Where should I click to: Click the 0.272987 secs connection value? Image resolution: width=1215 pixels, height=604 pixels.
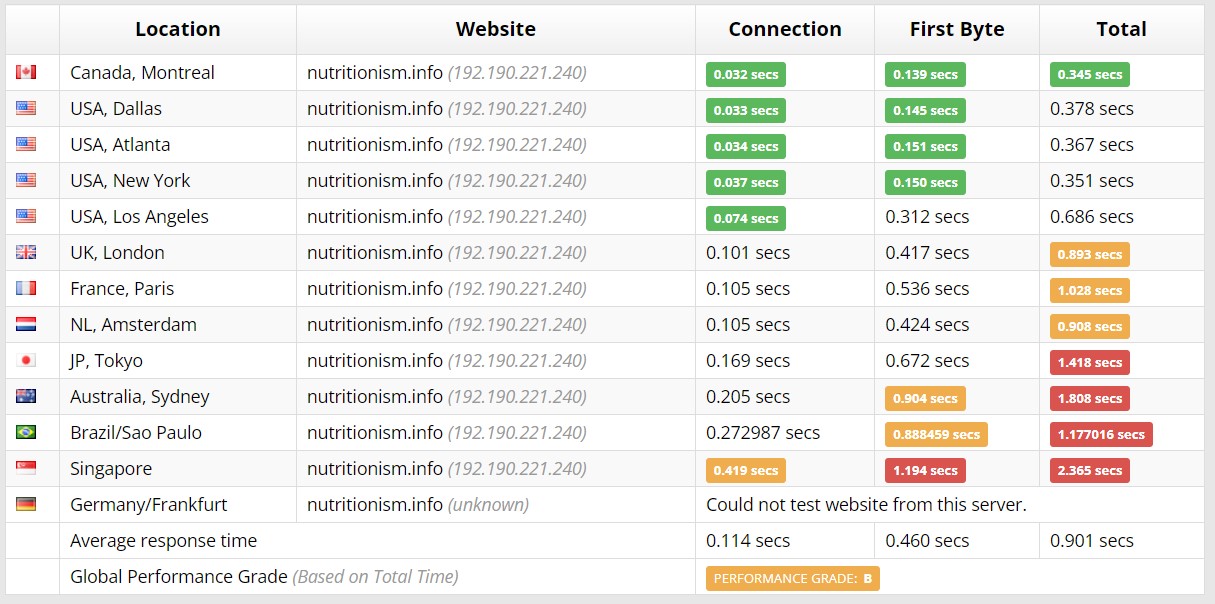[763, 432]
